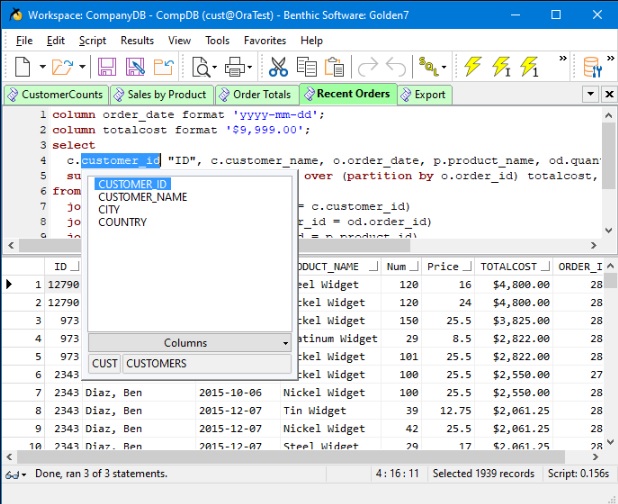
Task: Sort by TOTALCOST column header
Action: tap(514, 267)
